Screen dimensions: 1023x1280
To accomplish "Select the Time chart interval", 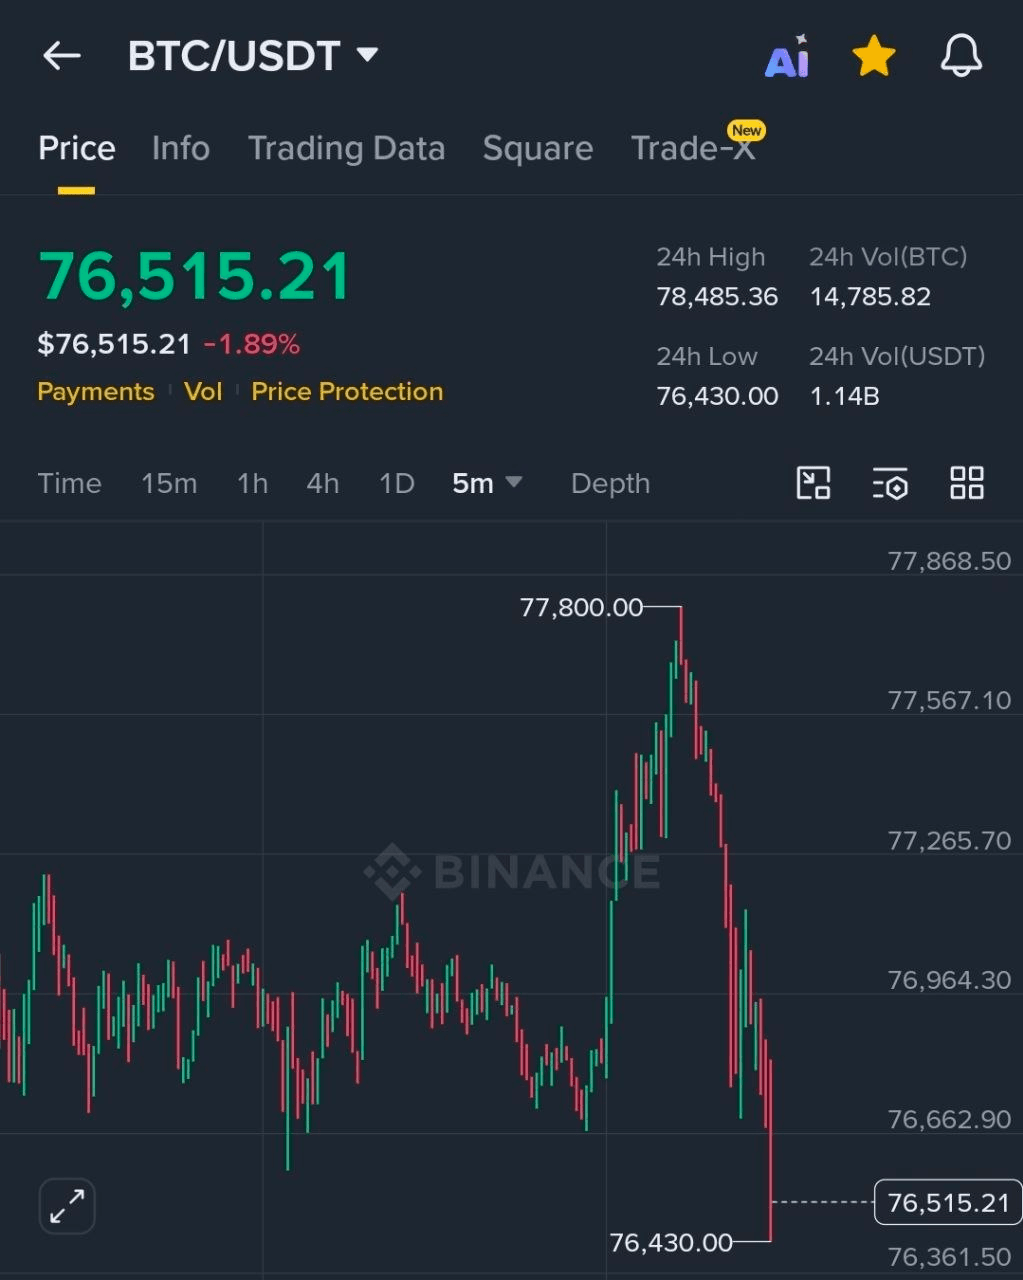I will coord(70,483).
